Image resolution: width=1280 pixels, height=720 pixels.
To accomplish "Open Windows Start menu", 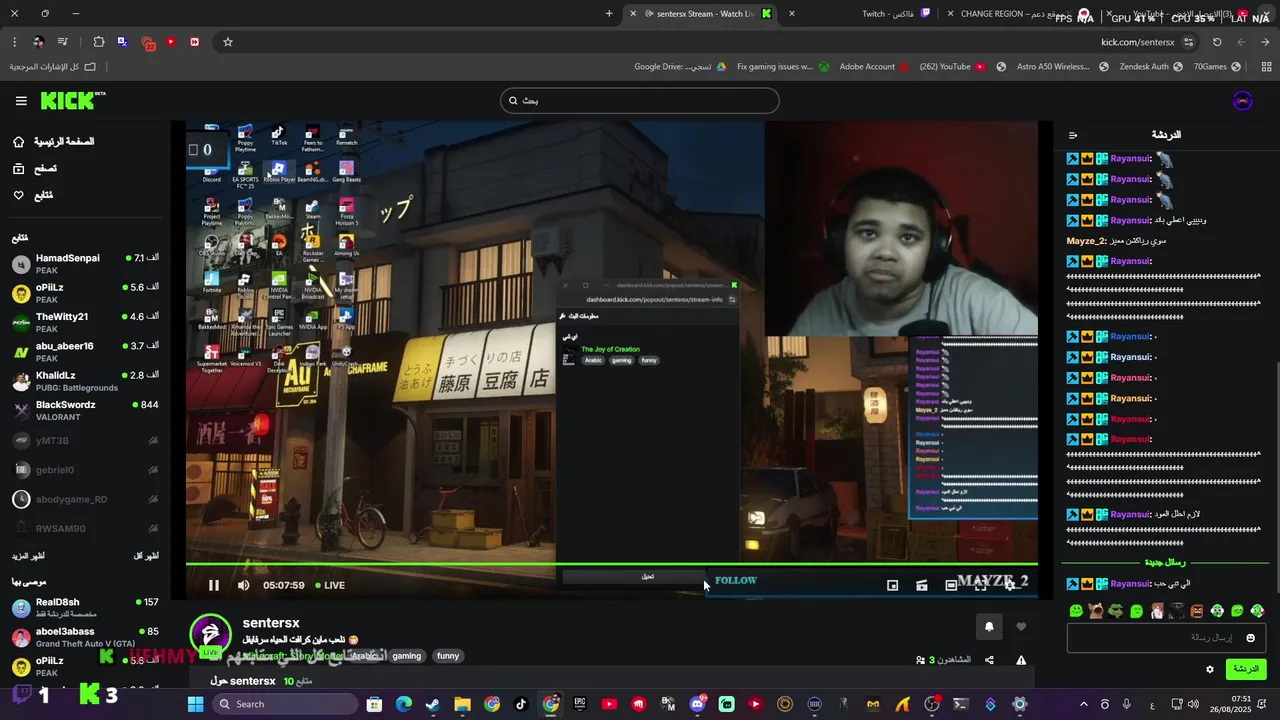I will coord(196,704).
